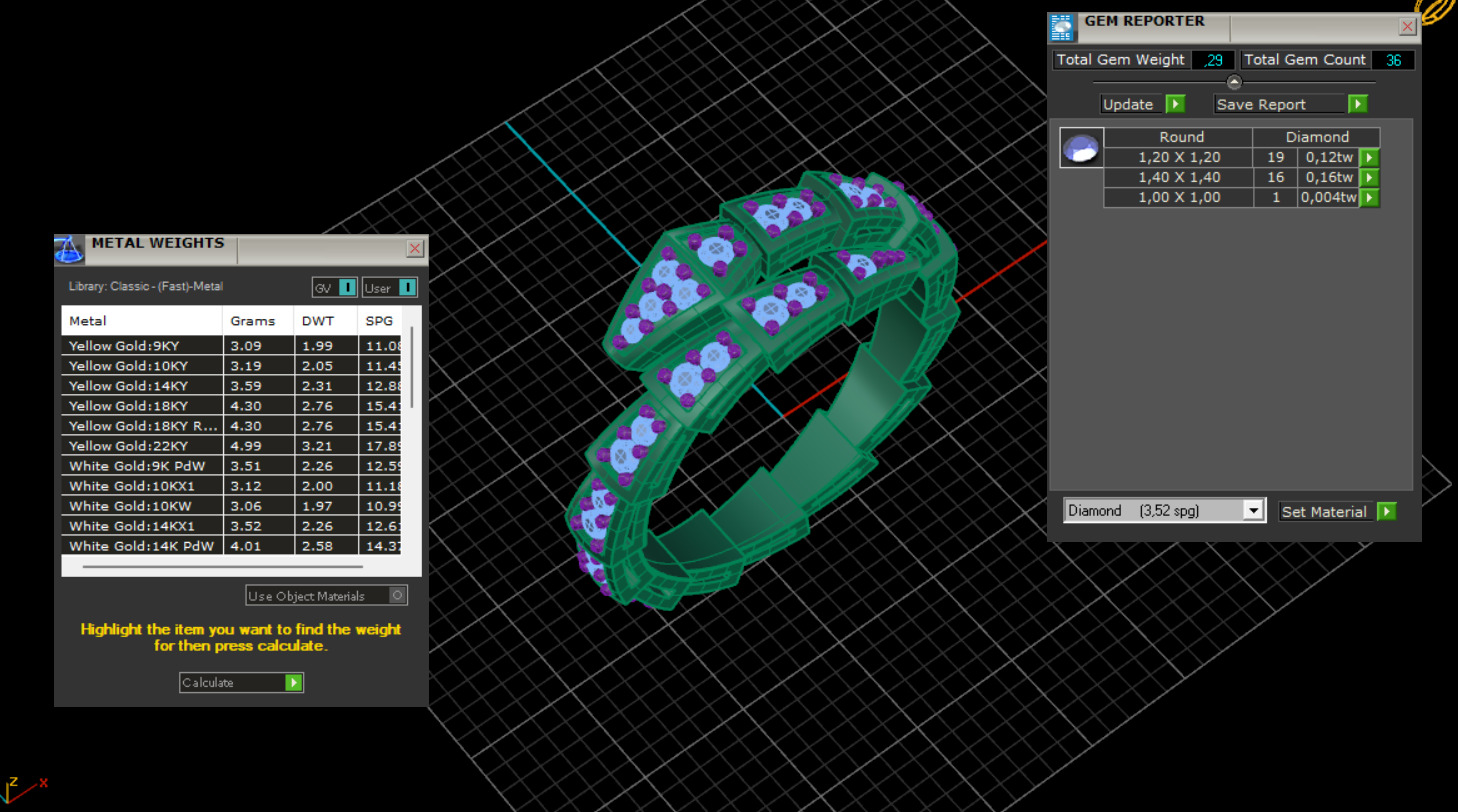Click the Save Report button
The height and width of the screenshot is (812, 1458).
1290,104
